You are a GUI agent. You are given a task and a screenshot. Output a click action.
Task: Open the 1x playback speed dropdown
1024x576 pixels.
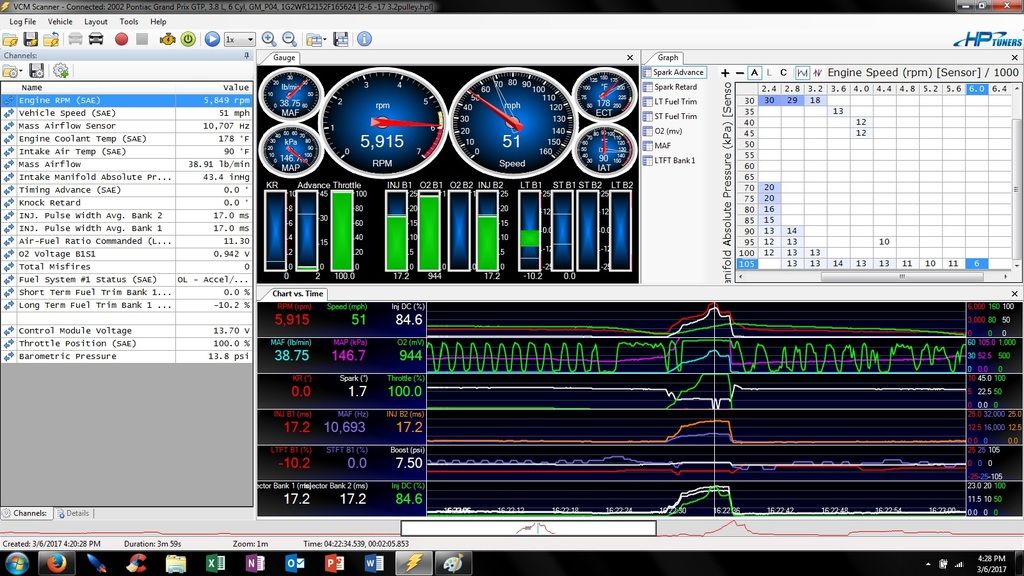239,40
